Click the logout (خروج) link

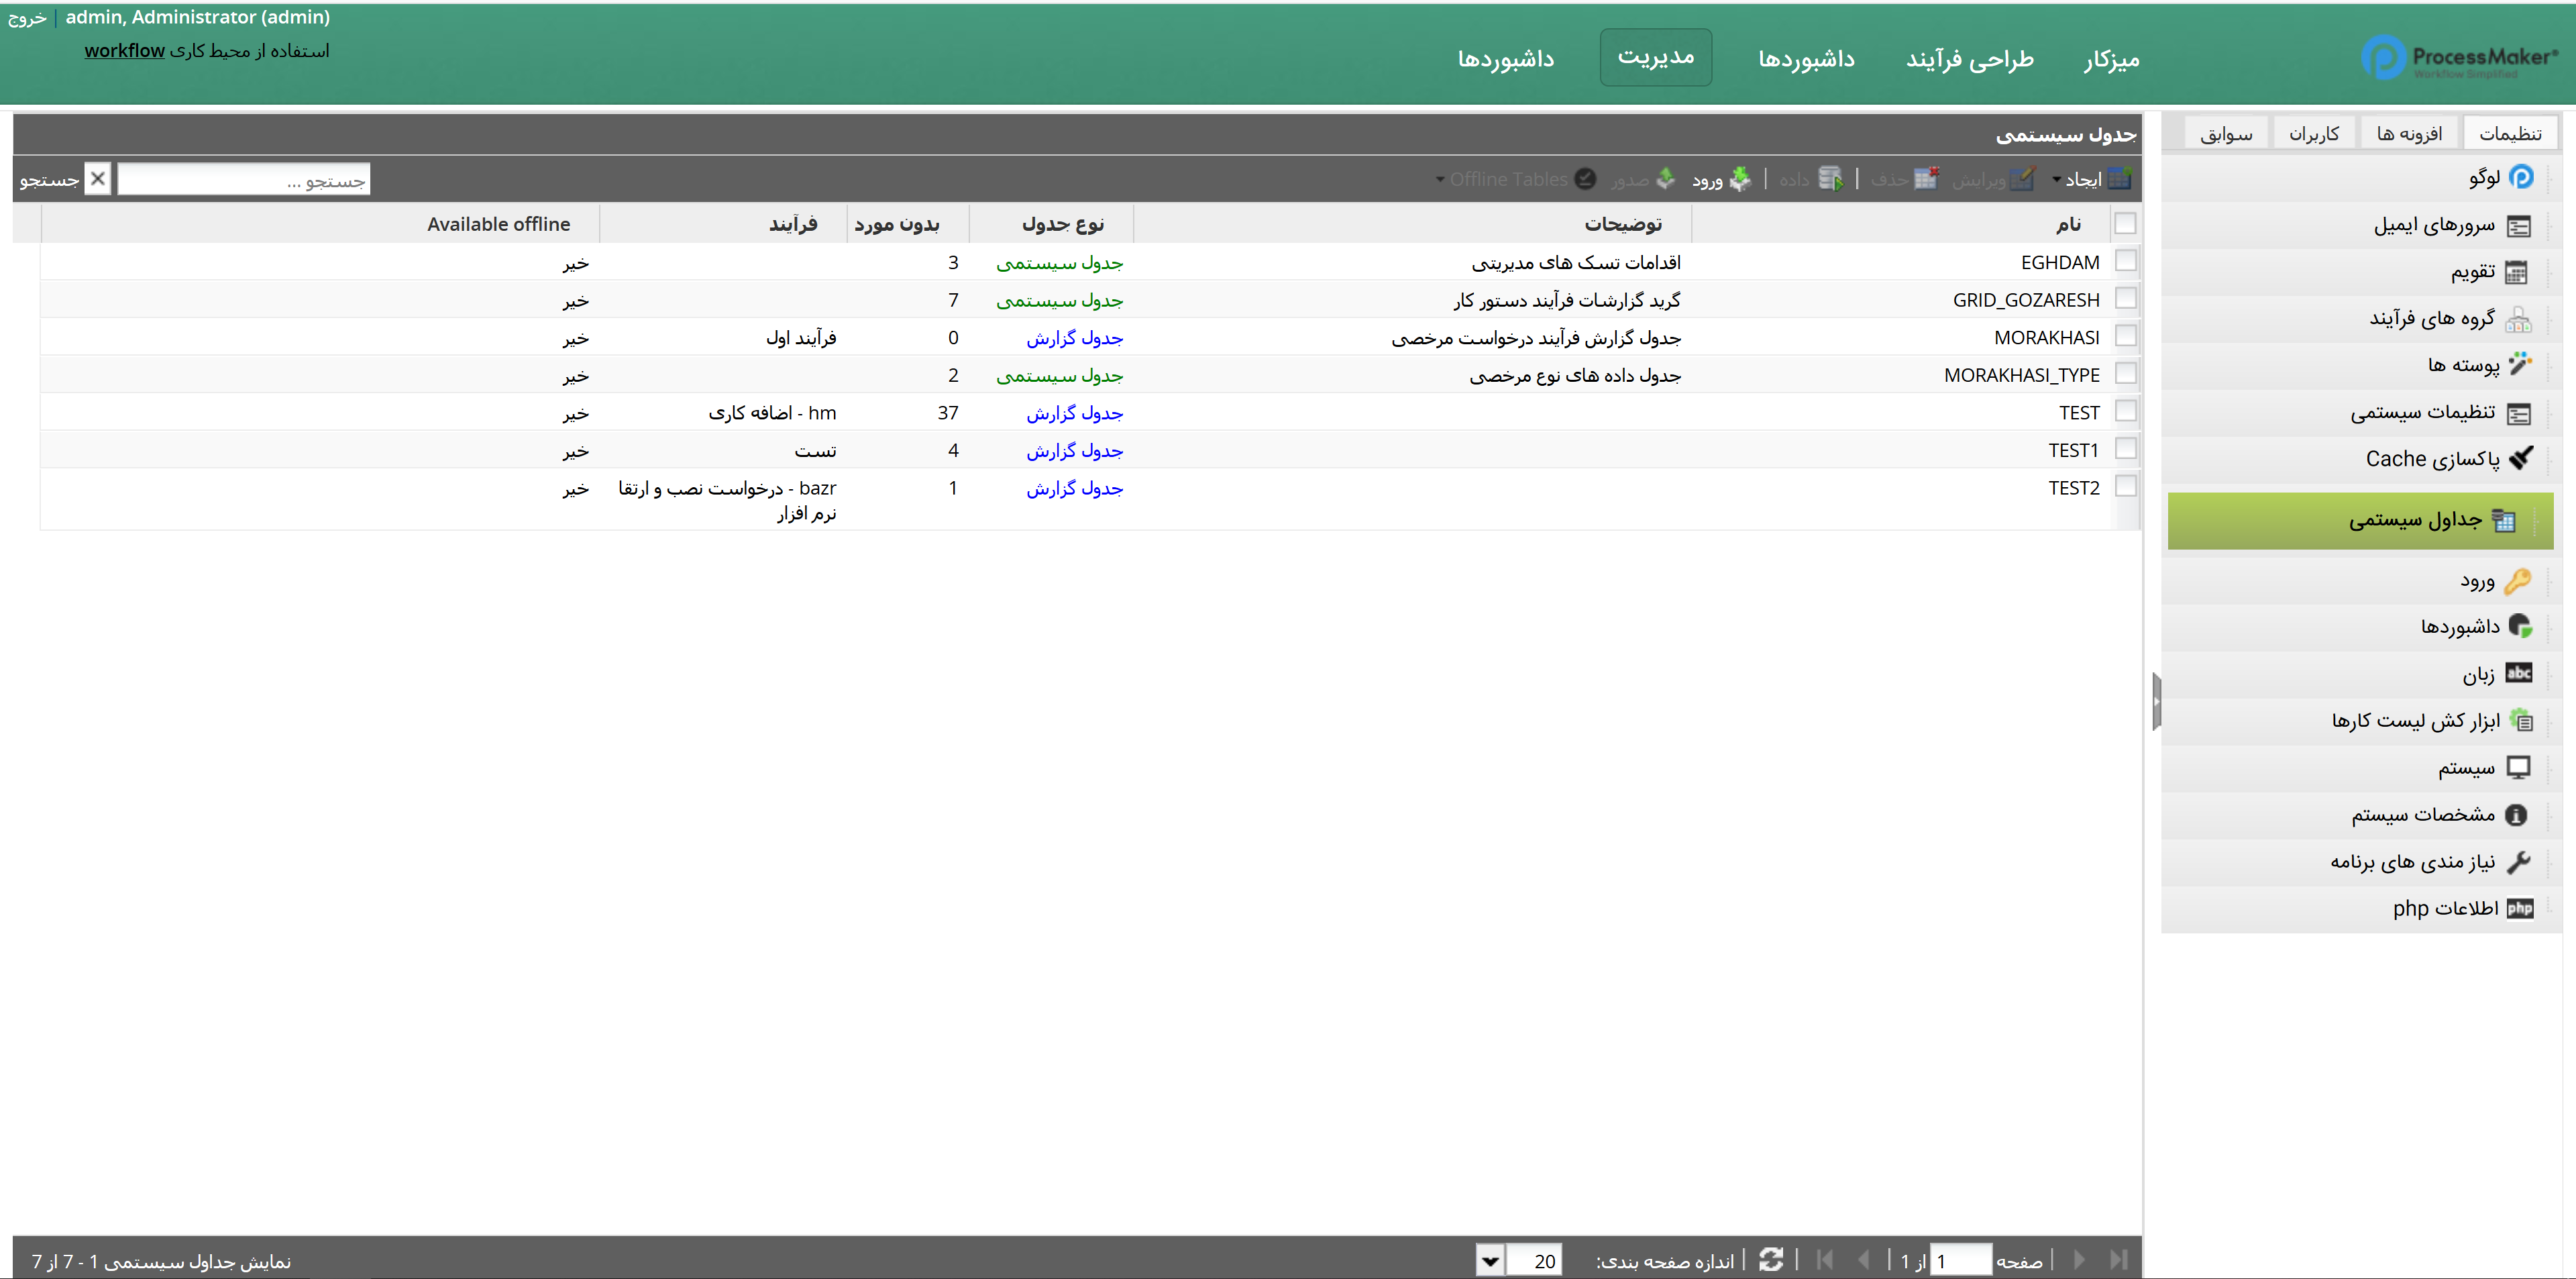pos(27,18)
